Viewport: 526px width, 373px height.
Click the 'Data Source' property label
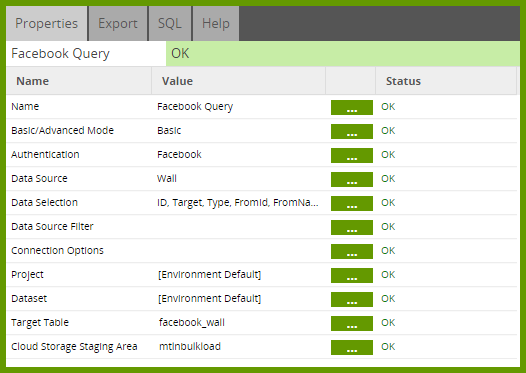(x=39, y=178)
